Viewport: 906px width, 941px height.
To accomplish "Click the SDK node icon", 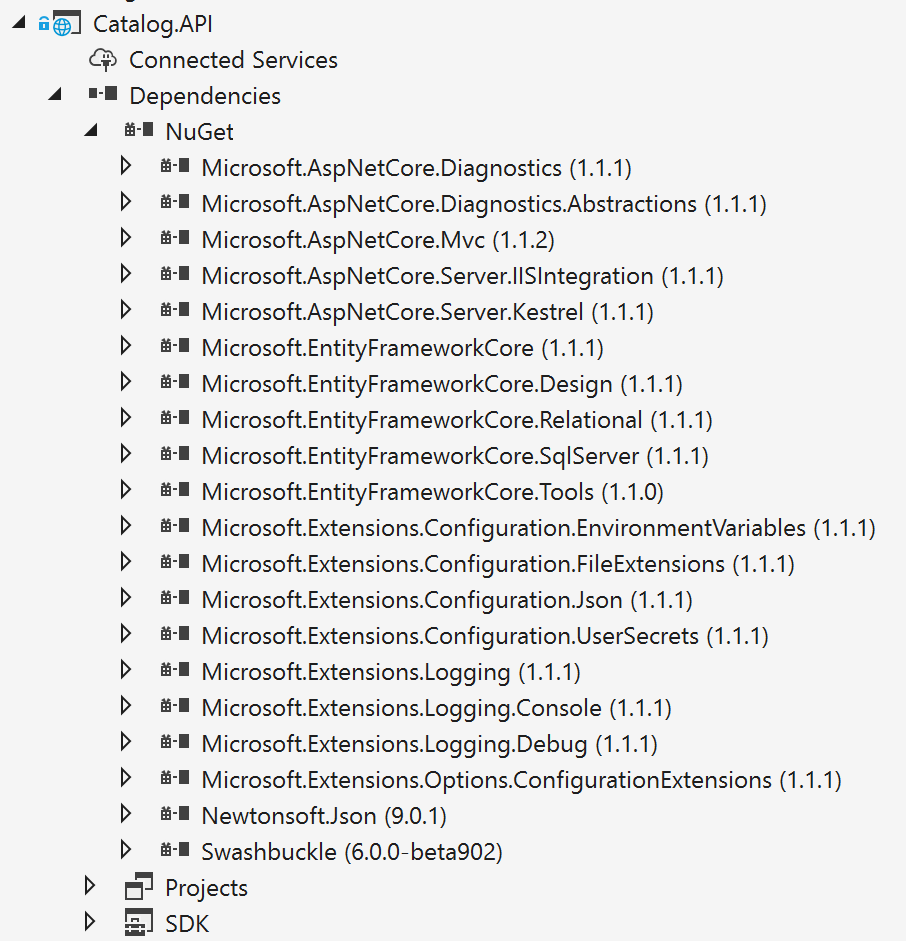I will point(138,924).
